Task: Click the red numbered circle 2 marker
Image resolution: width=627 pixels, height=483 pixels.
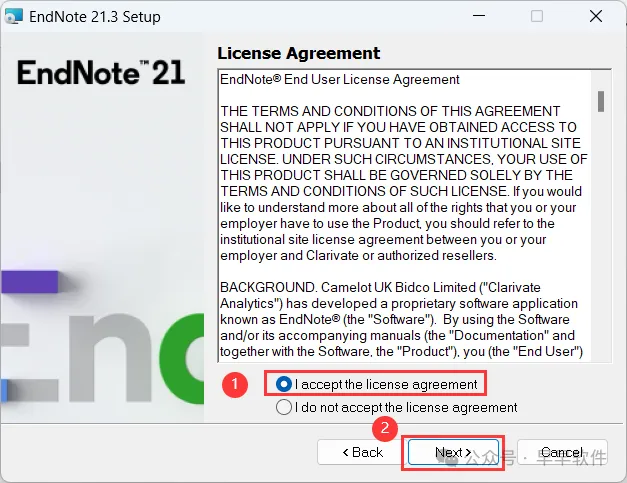Action: (385, 428)
